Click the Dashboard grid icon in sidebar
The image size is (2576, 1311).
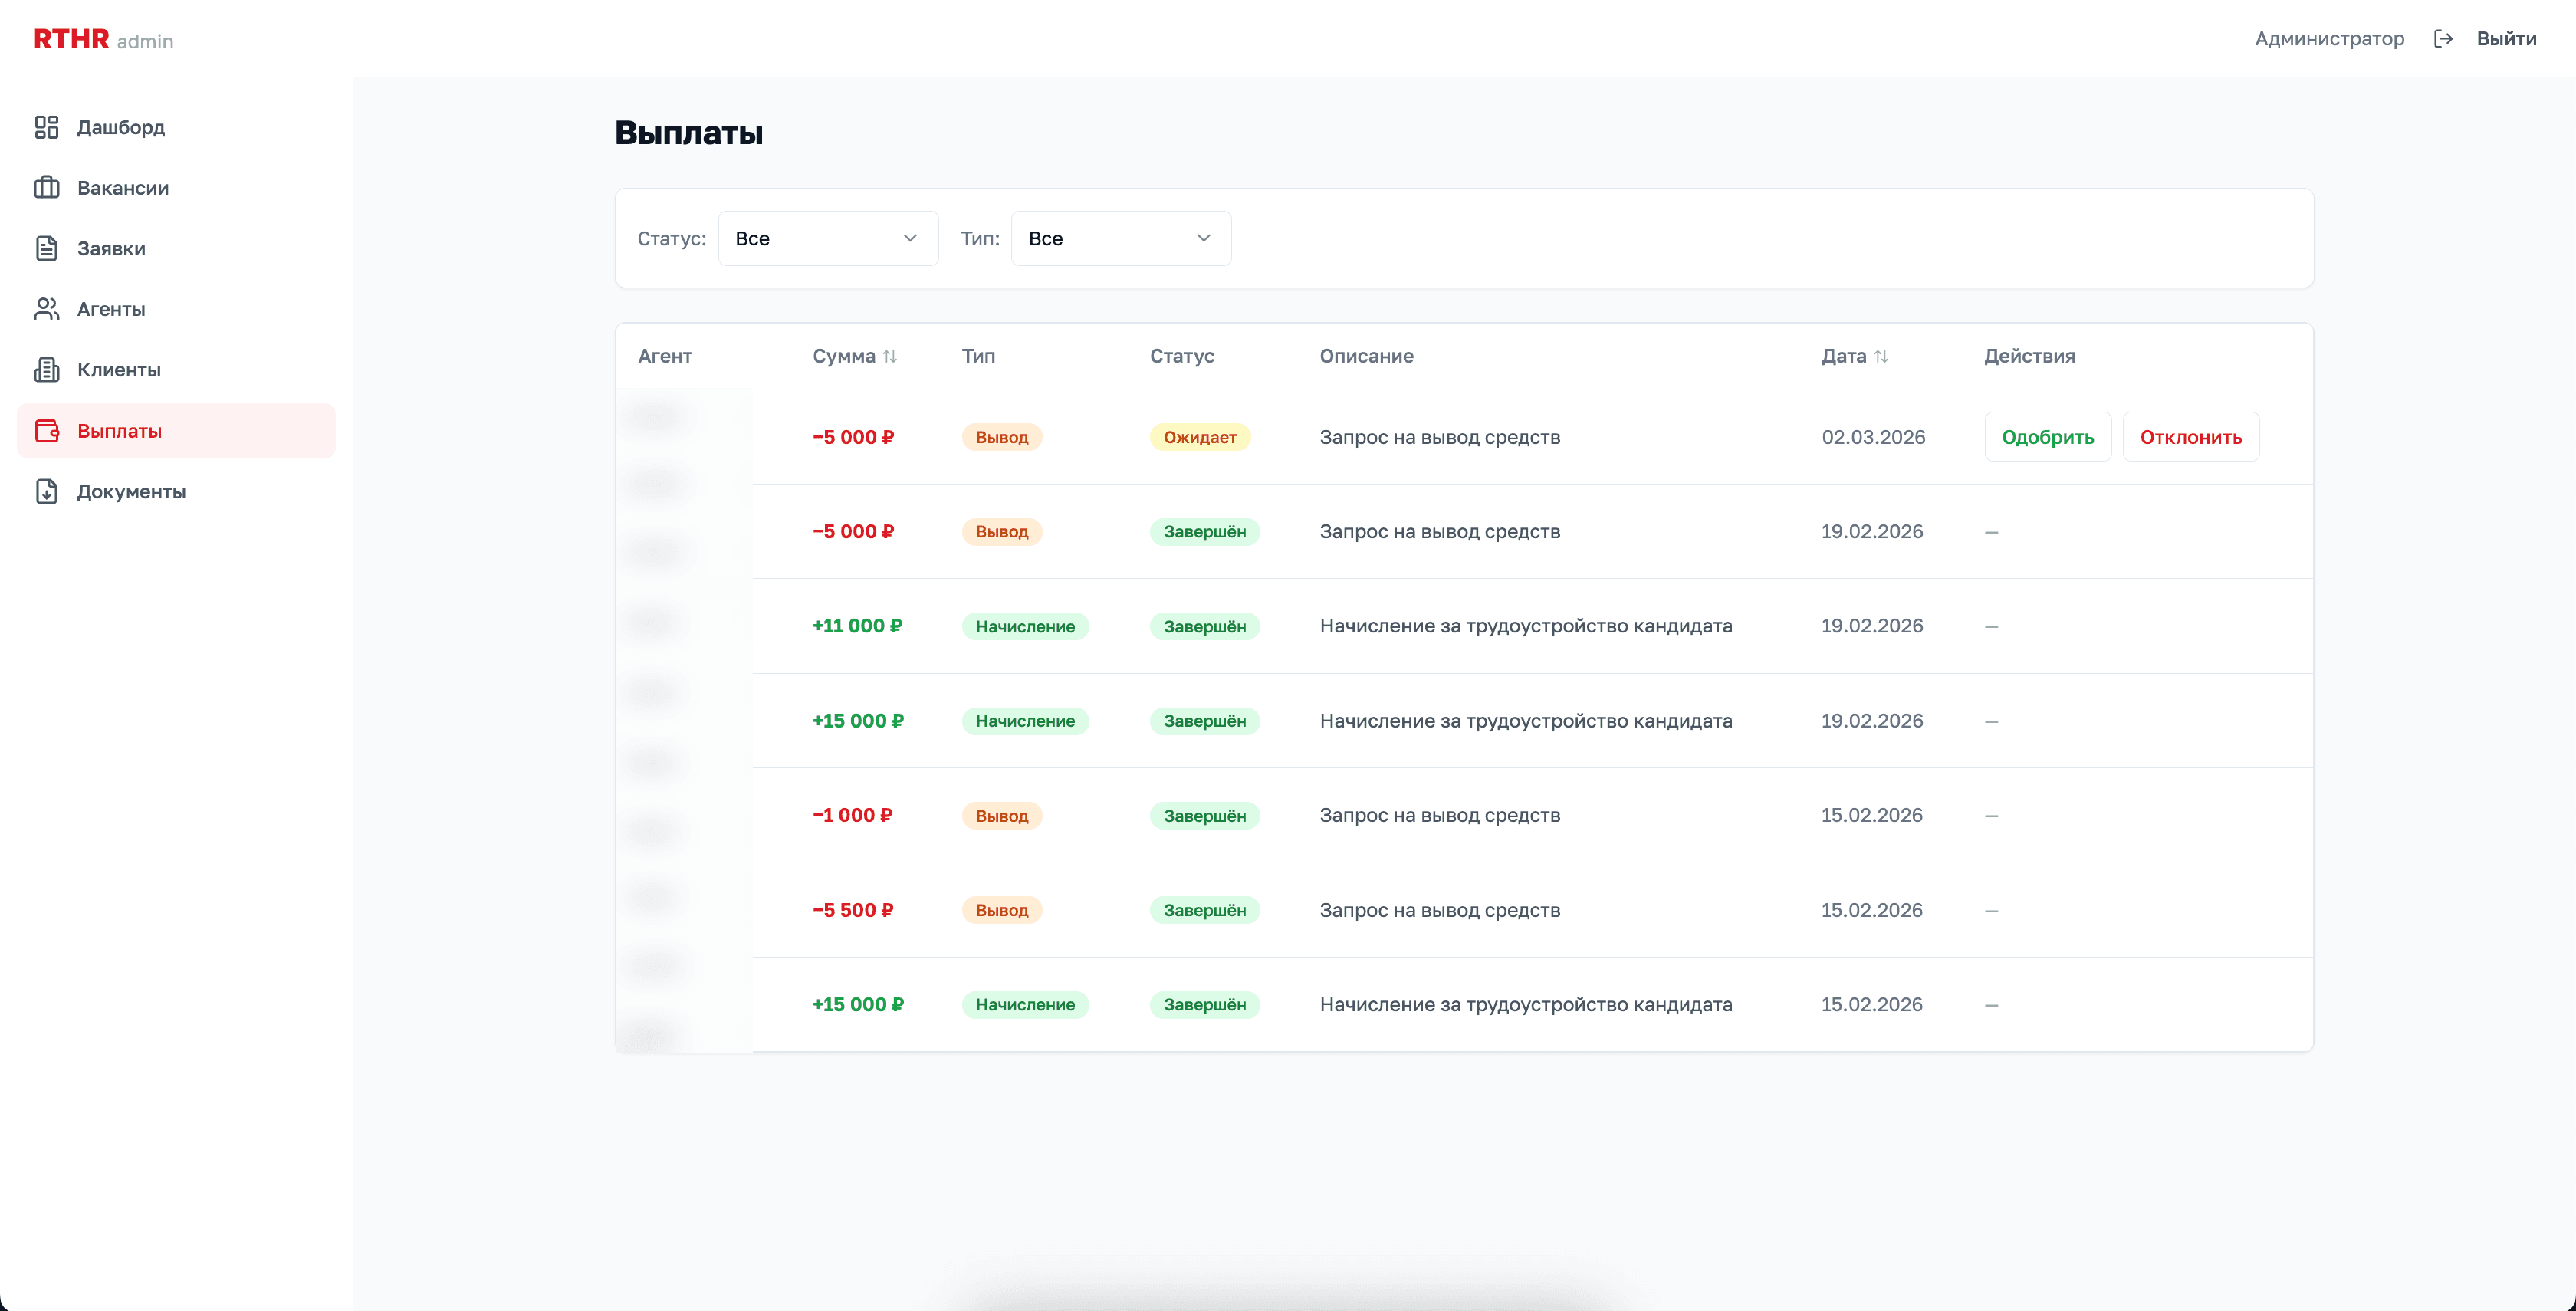46,127
